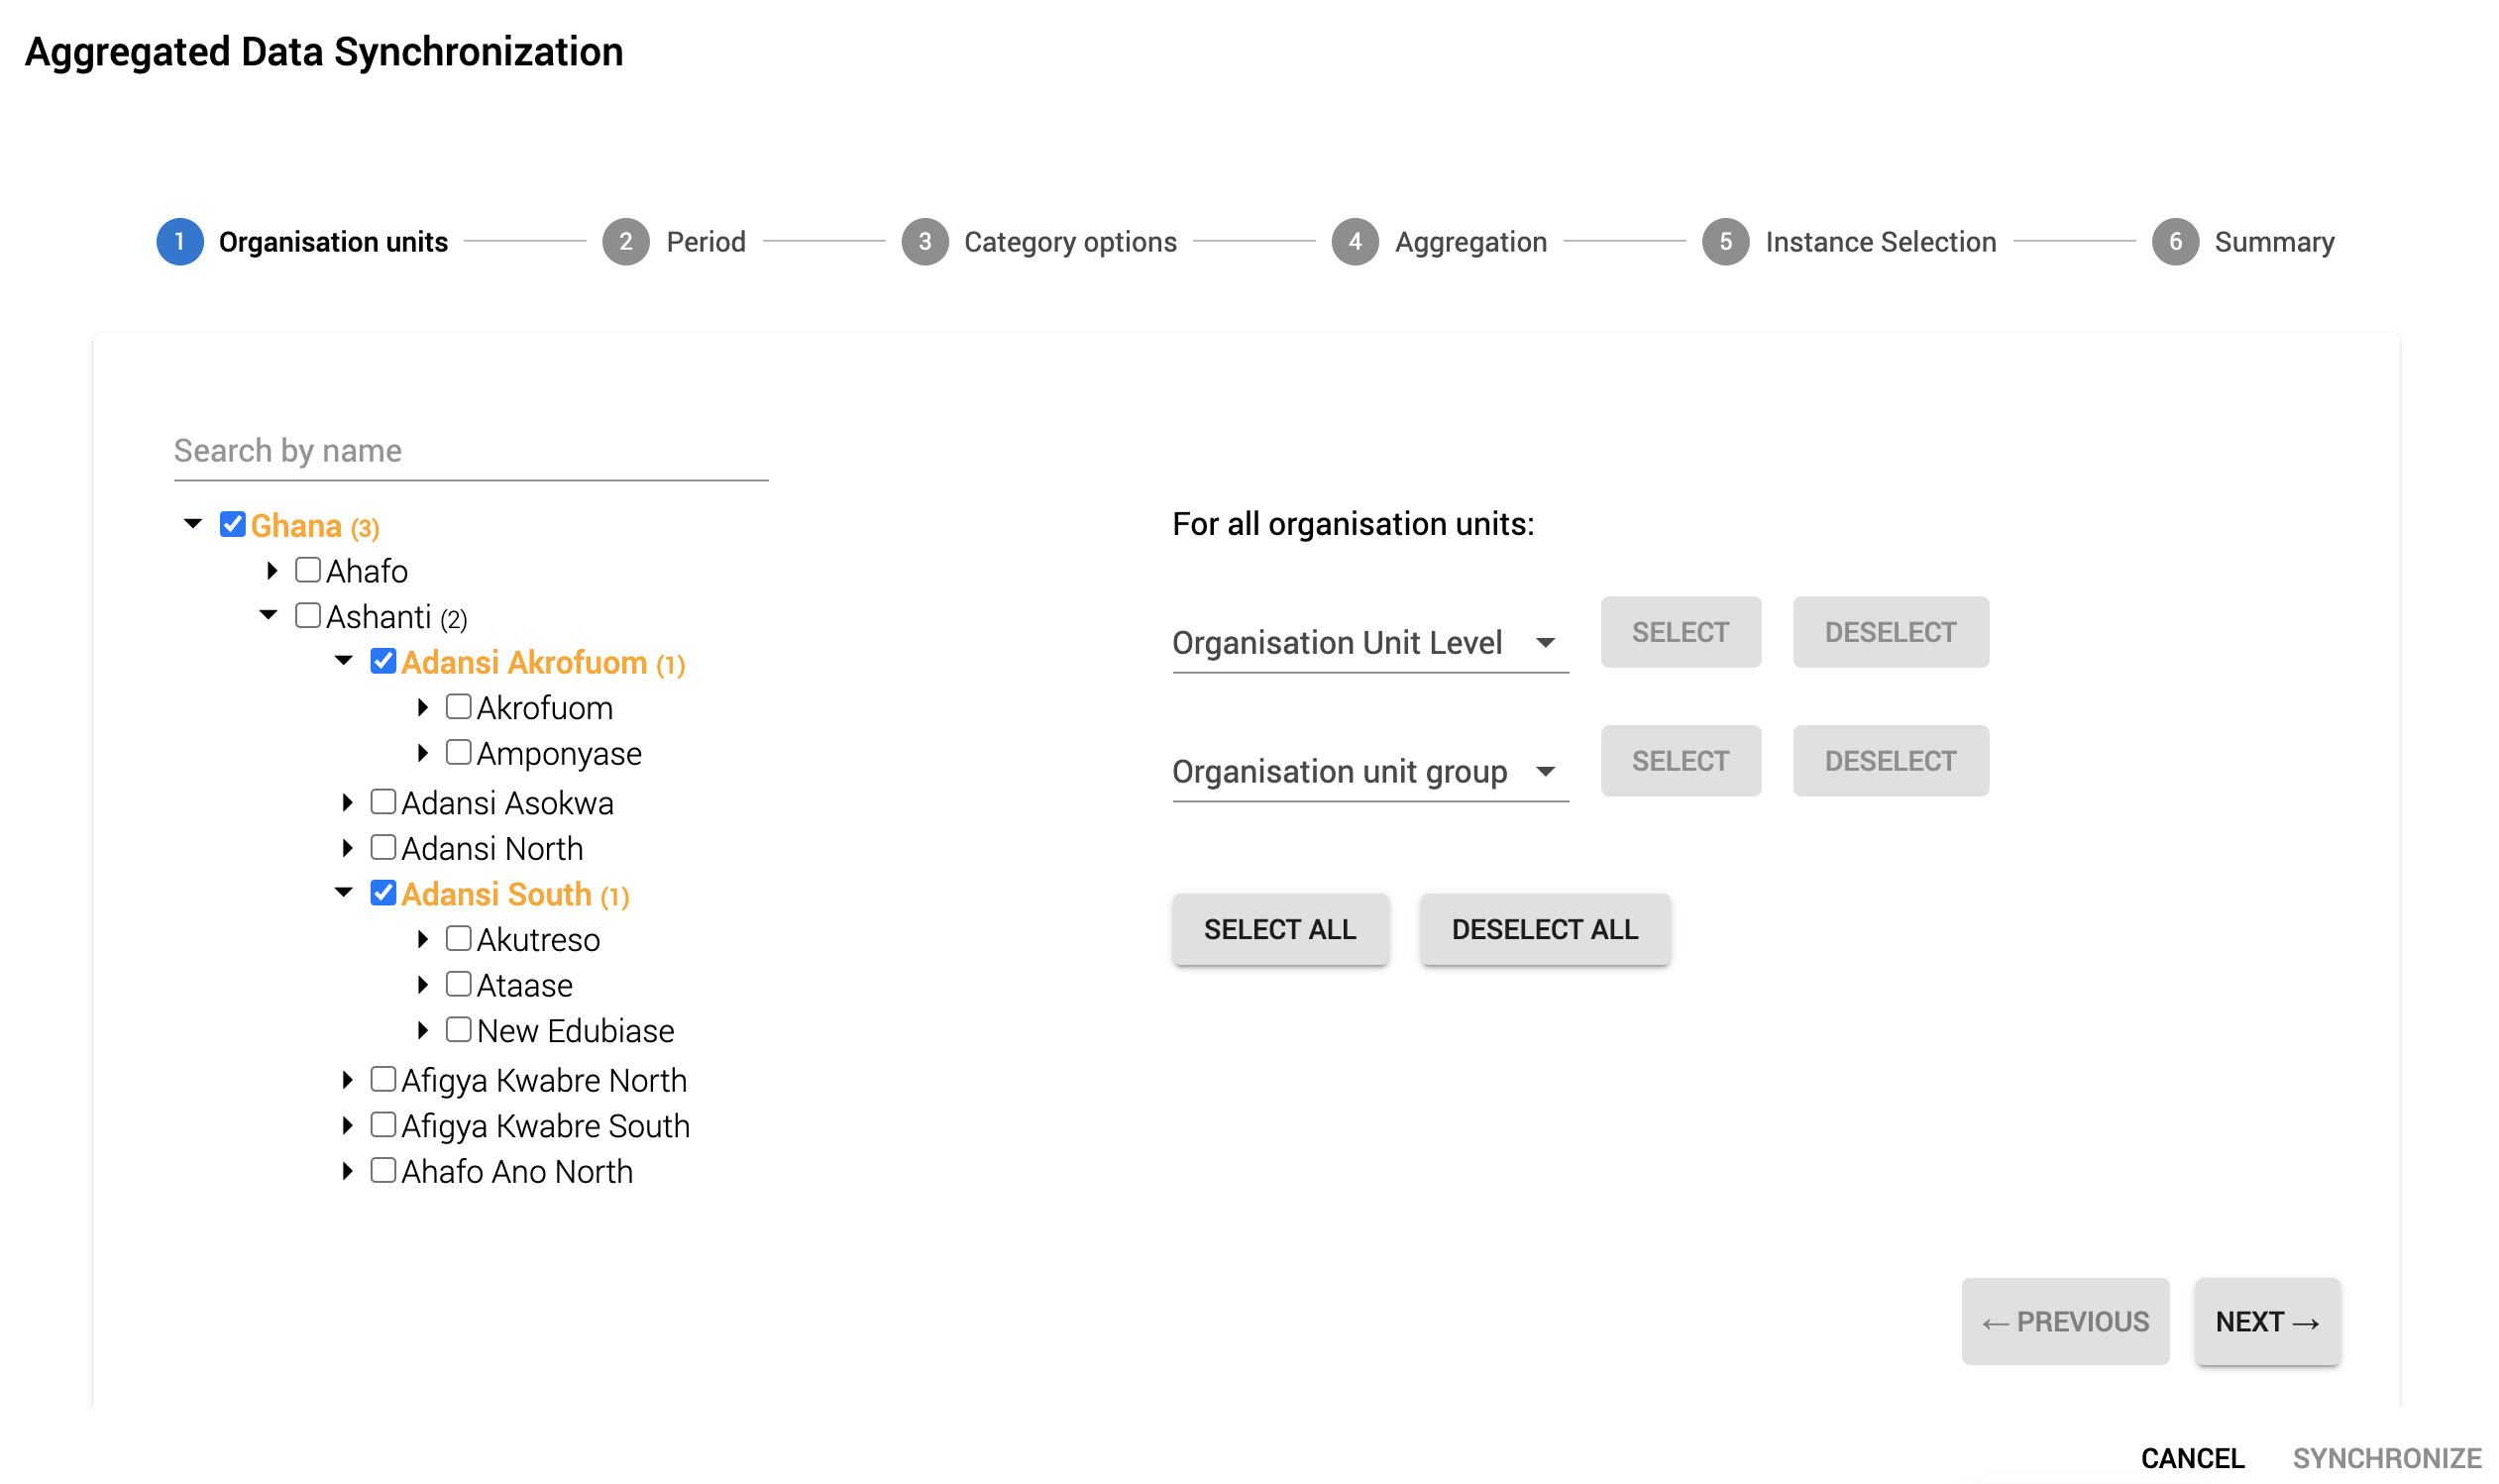Click the step 5 Instance Selection circle
This screenshot has width=2499, height=1484.
click(x=1724, y=241)
